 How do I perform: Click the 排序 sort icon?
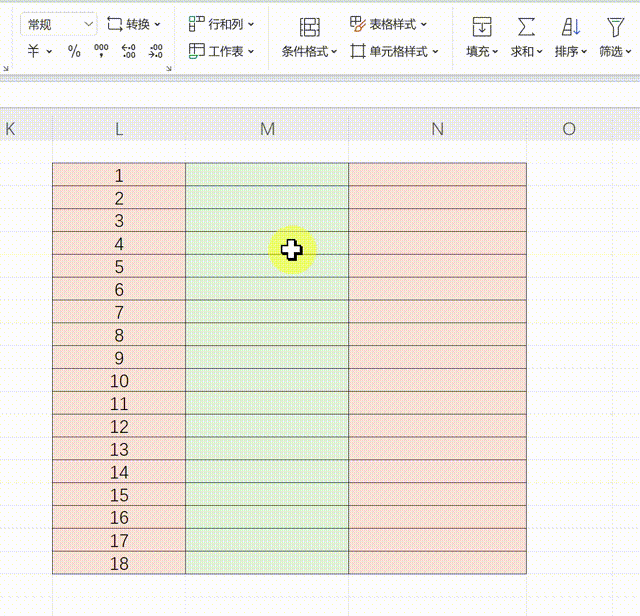click(x=571, y=27)
